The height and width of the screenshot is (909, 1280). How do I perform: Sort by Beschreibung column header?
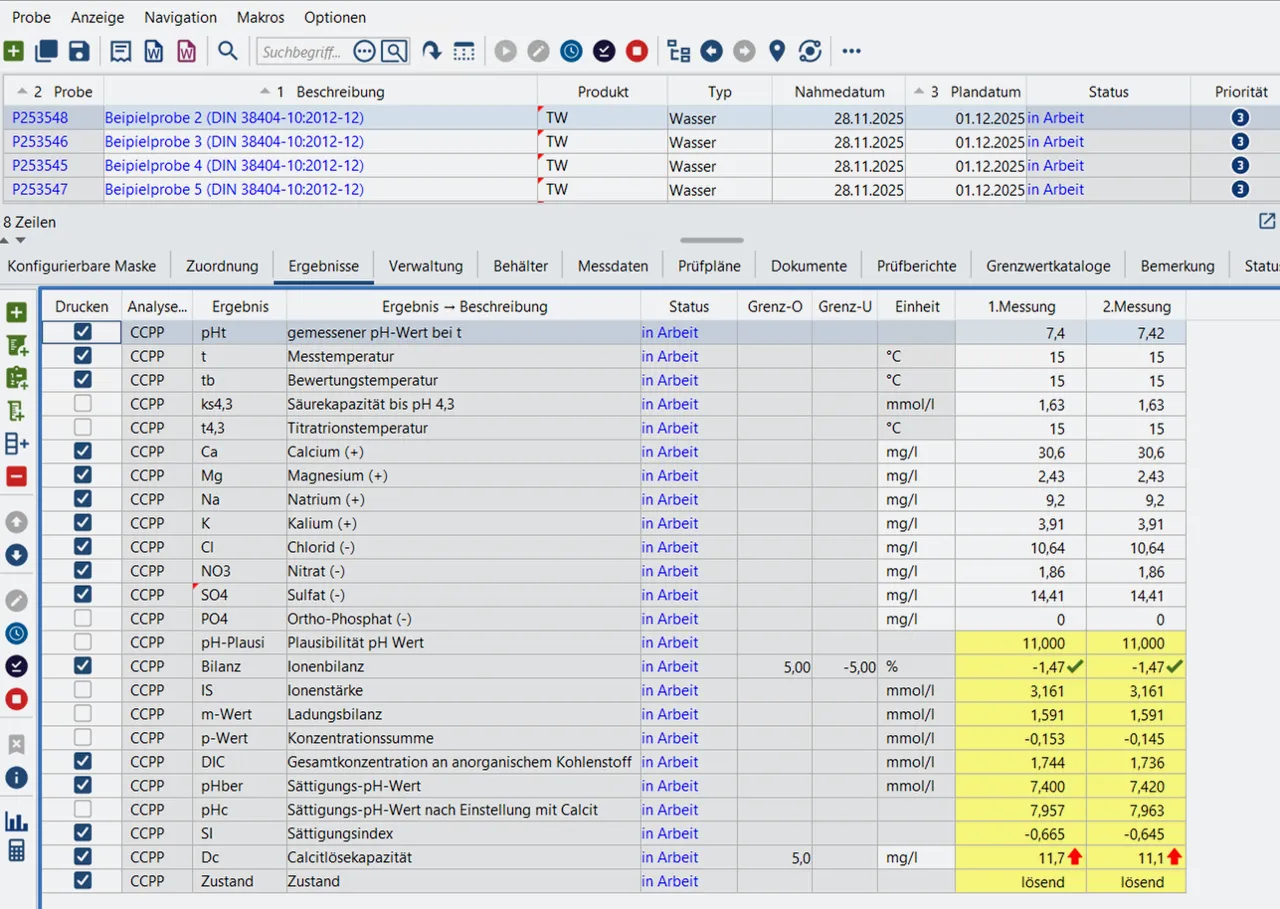321,91
